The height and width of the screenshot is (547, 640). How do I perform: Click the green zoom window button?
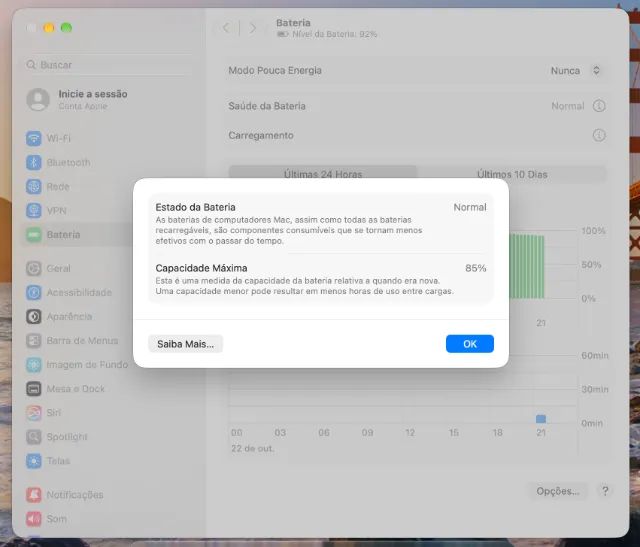67,28
